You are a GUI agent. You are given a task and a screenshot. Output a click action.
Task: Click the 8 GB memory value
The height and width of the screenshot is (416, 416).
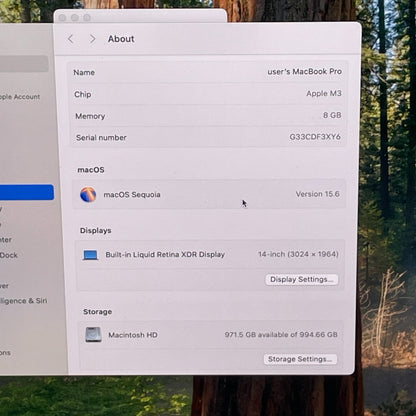coord(332,115)
